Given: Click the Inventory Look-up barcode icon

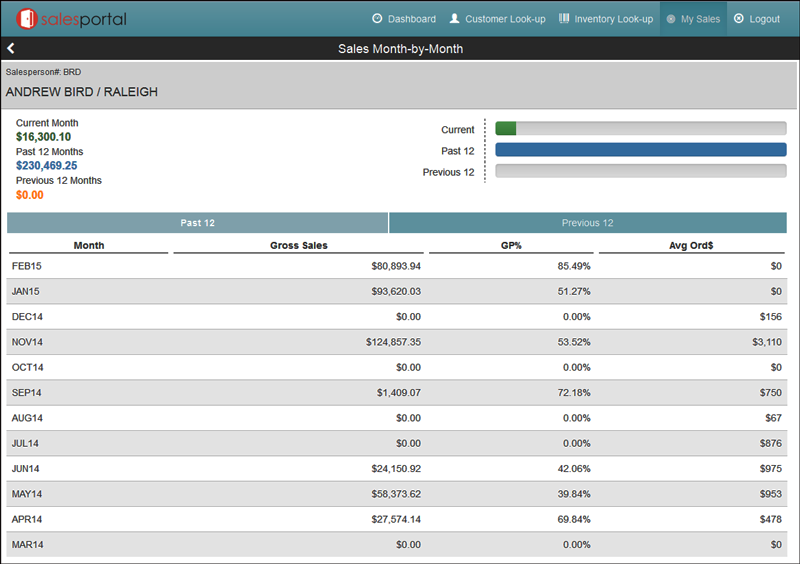Looking at the screenshot, I should tap(564, 19).
